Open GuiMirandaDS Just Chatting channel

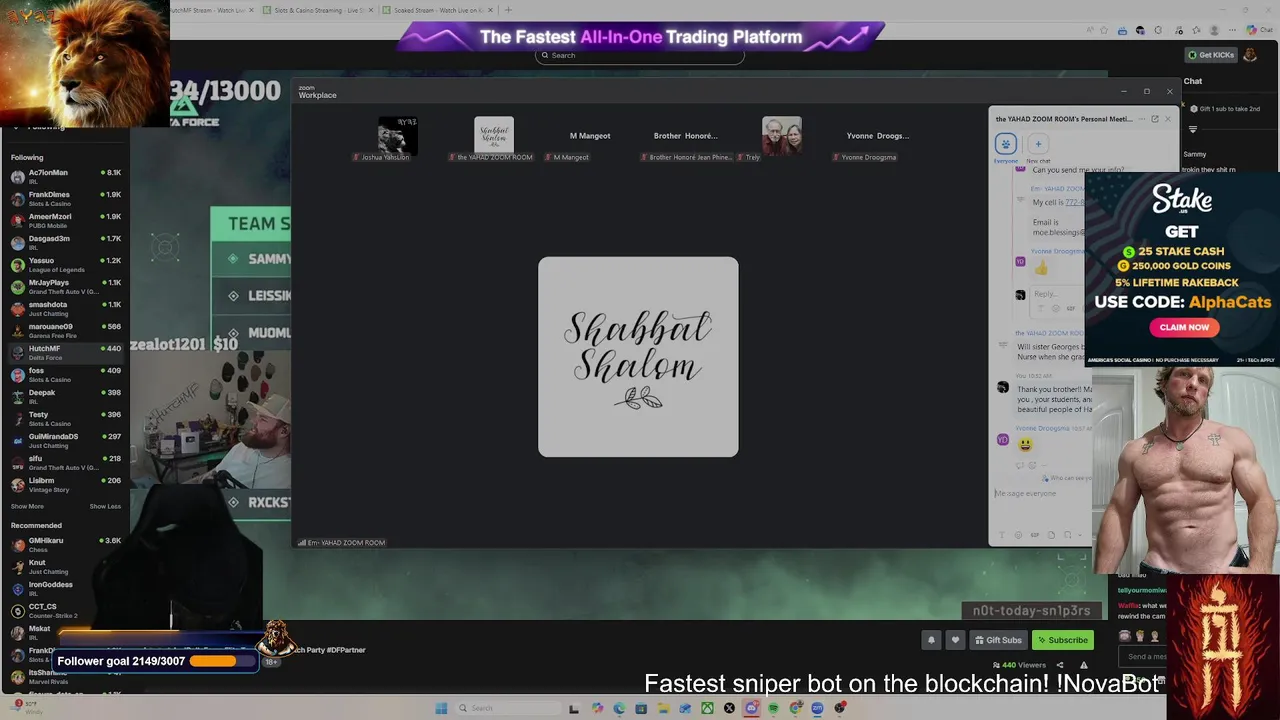point(65,441)
